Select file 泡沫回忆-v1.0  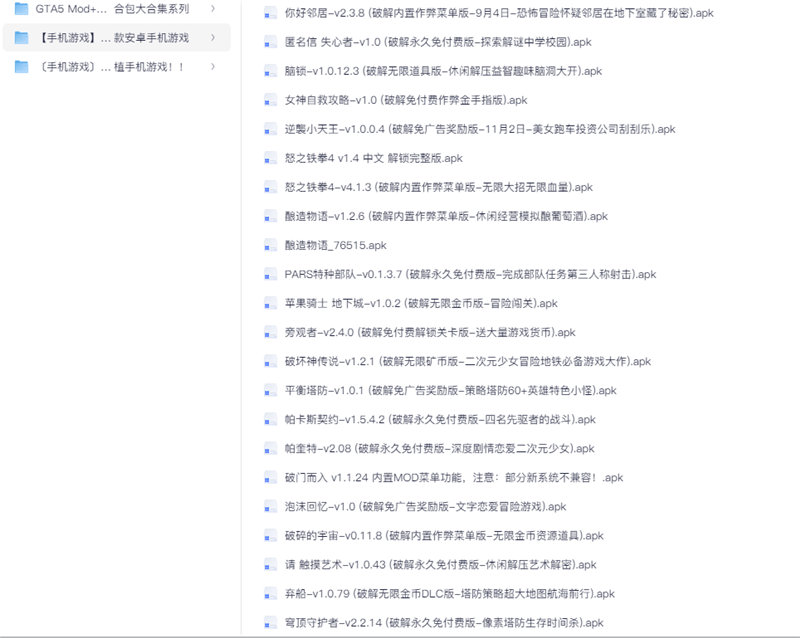pos(426,507)
